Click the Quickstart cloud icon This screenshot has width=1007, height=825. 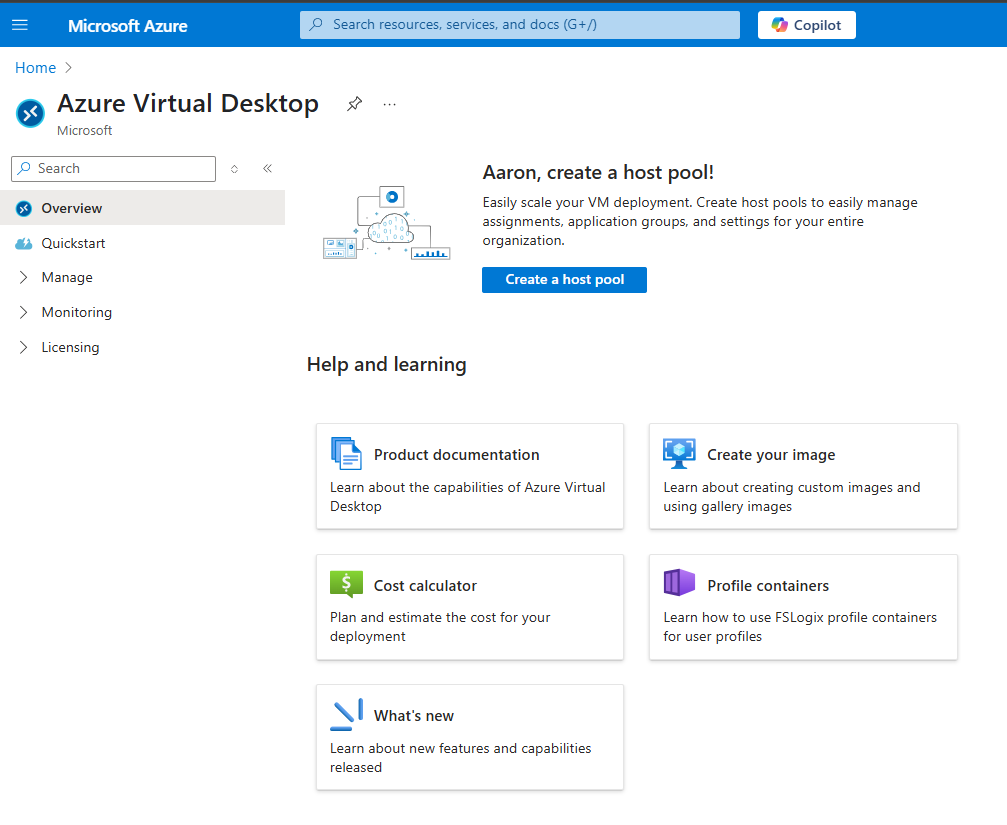pyautogui.click(x=24, y=243)
